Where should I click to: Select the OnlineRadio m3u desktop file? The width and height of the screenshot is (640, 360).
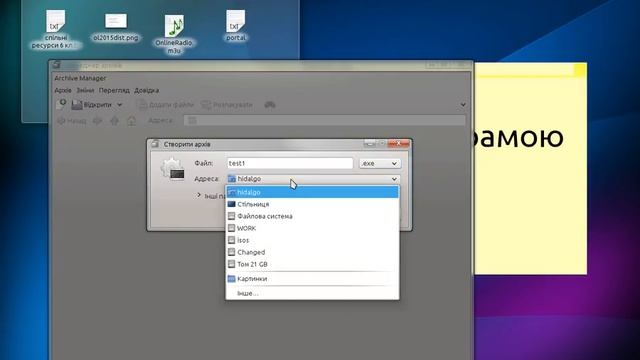point(174,35)
